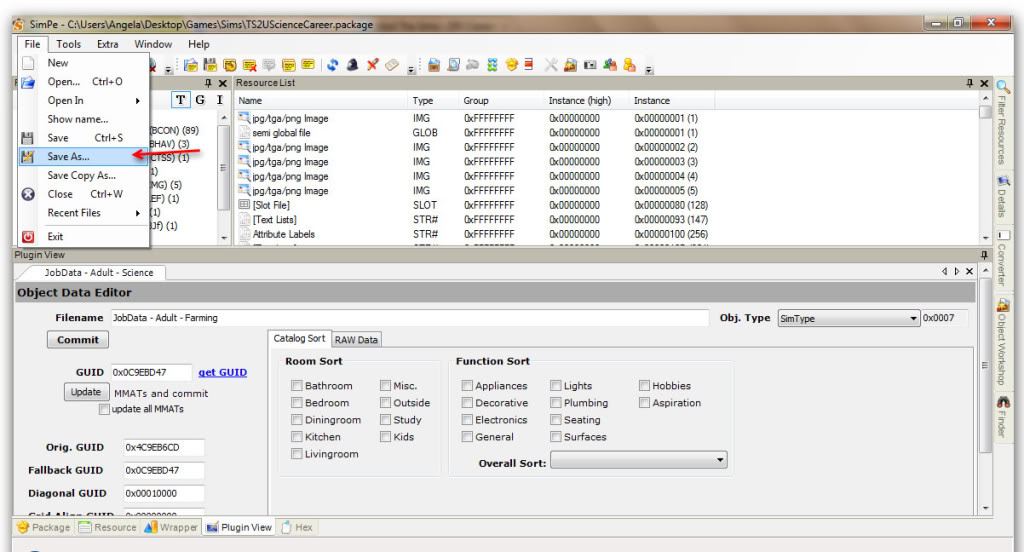1024x552 pixels.
Task: Click the Update button
Action: point(86,392)
